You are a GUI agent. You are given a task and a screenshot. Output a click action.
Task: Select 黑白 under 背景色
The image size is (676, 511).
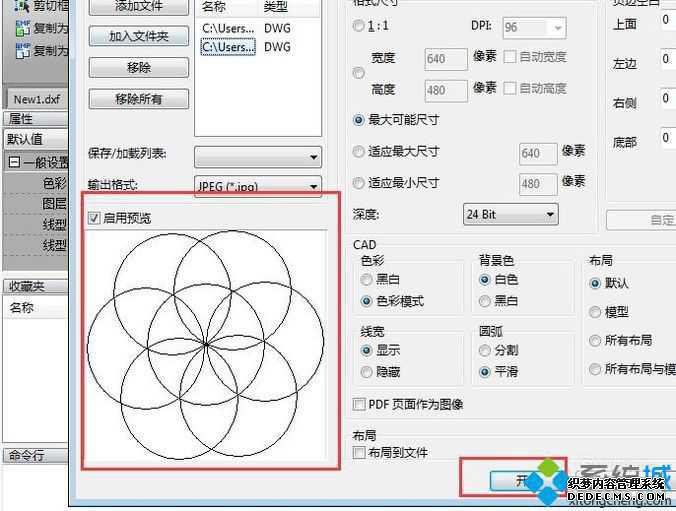[x=485, y=301]
